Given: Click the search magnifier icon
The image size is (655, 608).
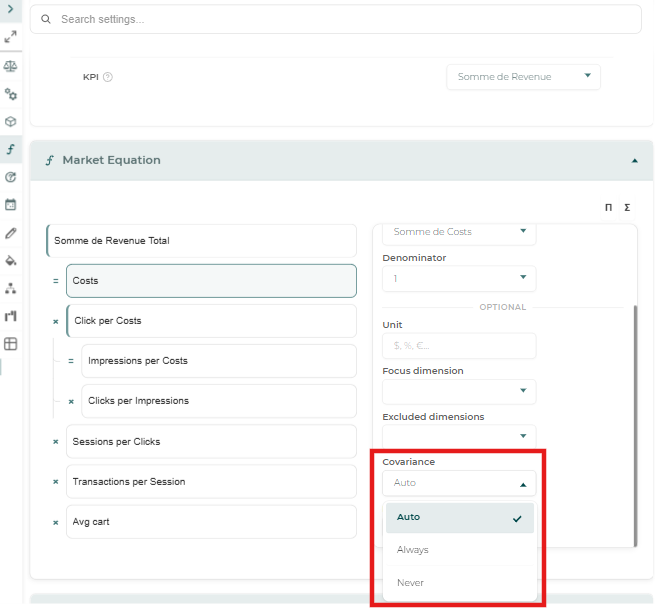Looking at the screenshot, I should (x=46, y=19).
